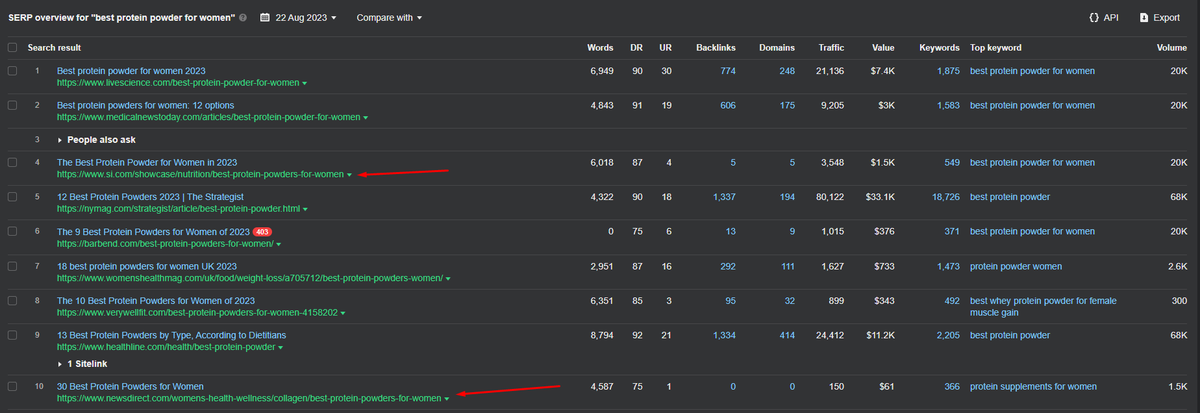Expand the 1 Sitelink row
This screenshot has height=413, width=1200.
point(85,364)
